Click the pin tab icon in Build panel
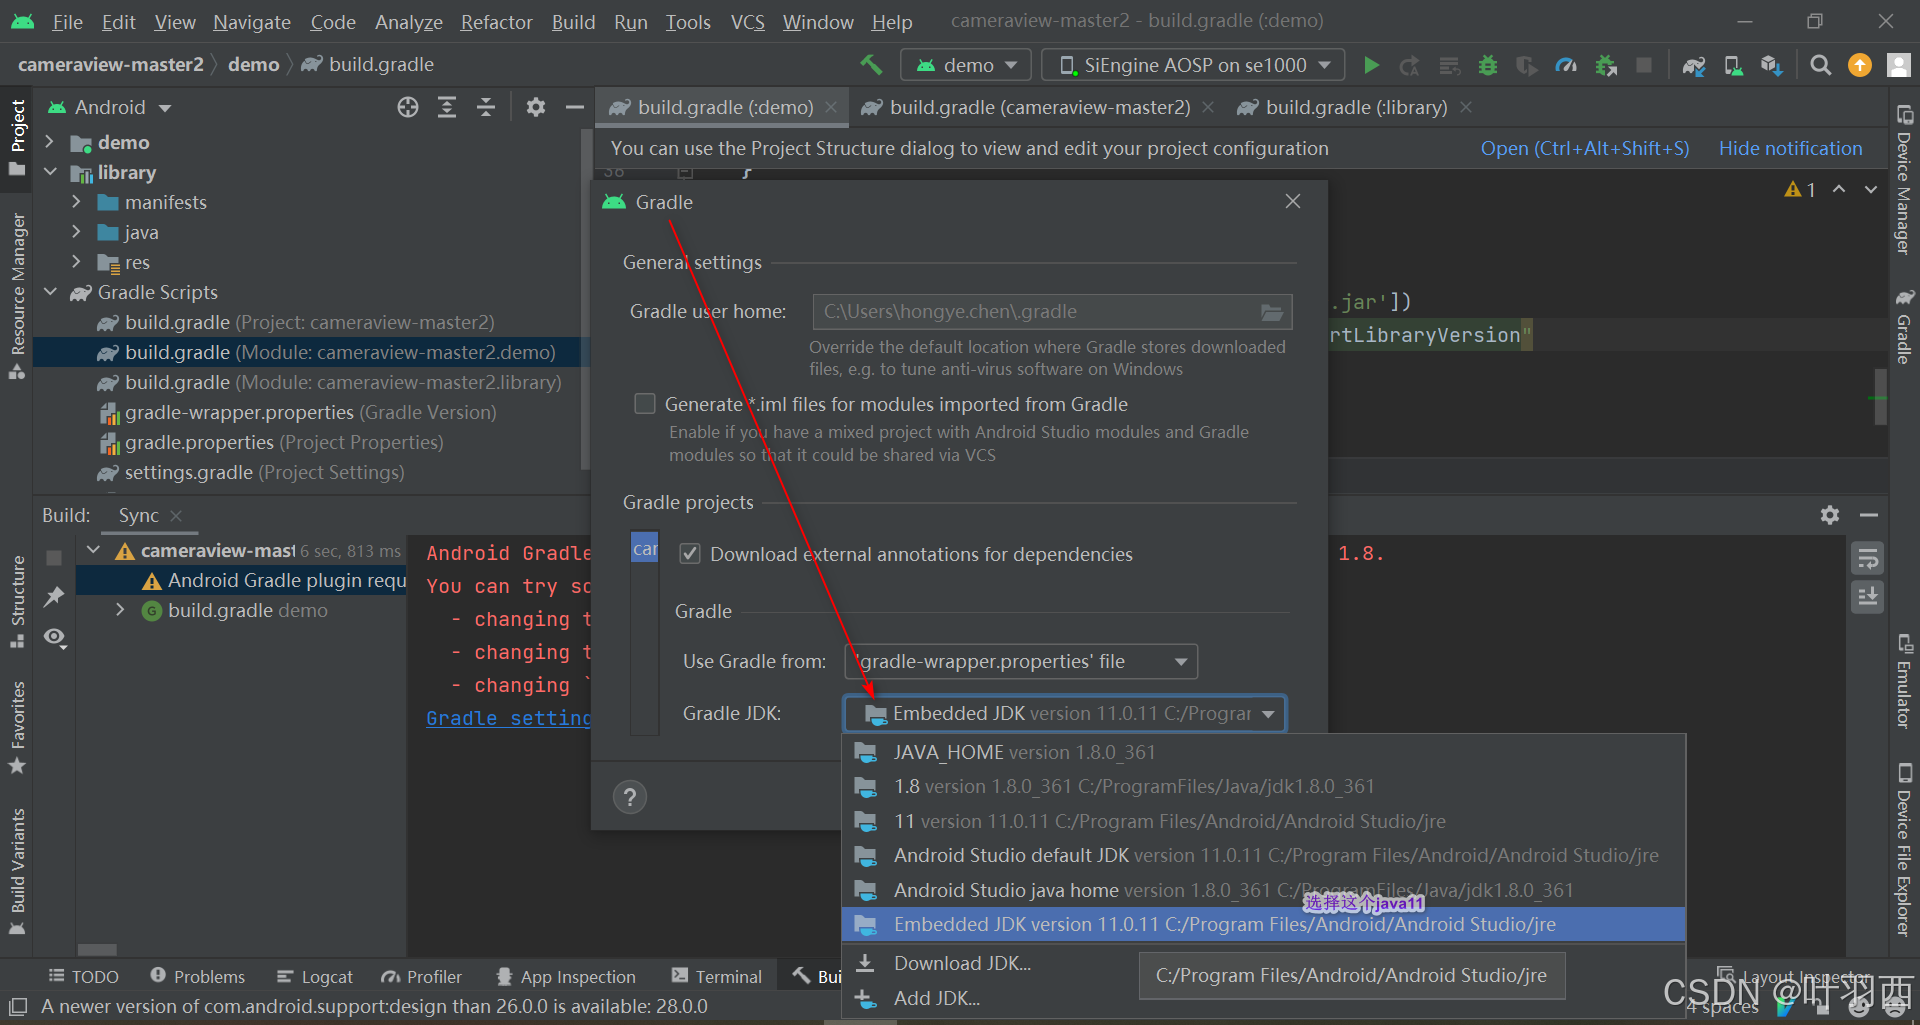The height and width of the screenshot is (1025, 1920). point(54,597)
